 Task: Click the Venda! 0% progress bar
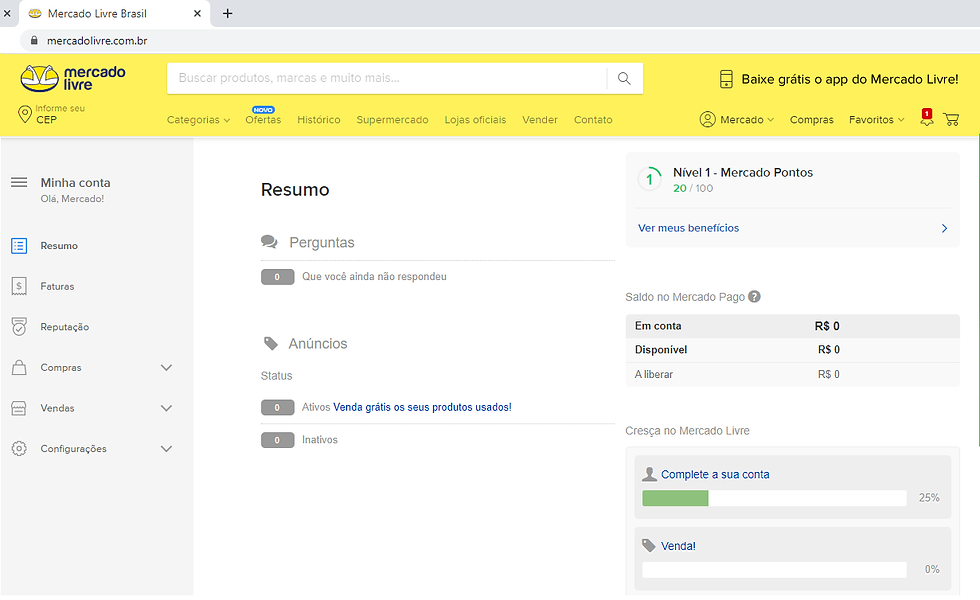[774, 569]
